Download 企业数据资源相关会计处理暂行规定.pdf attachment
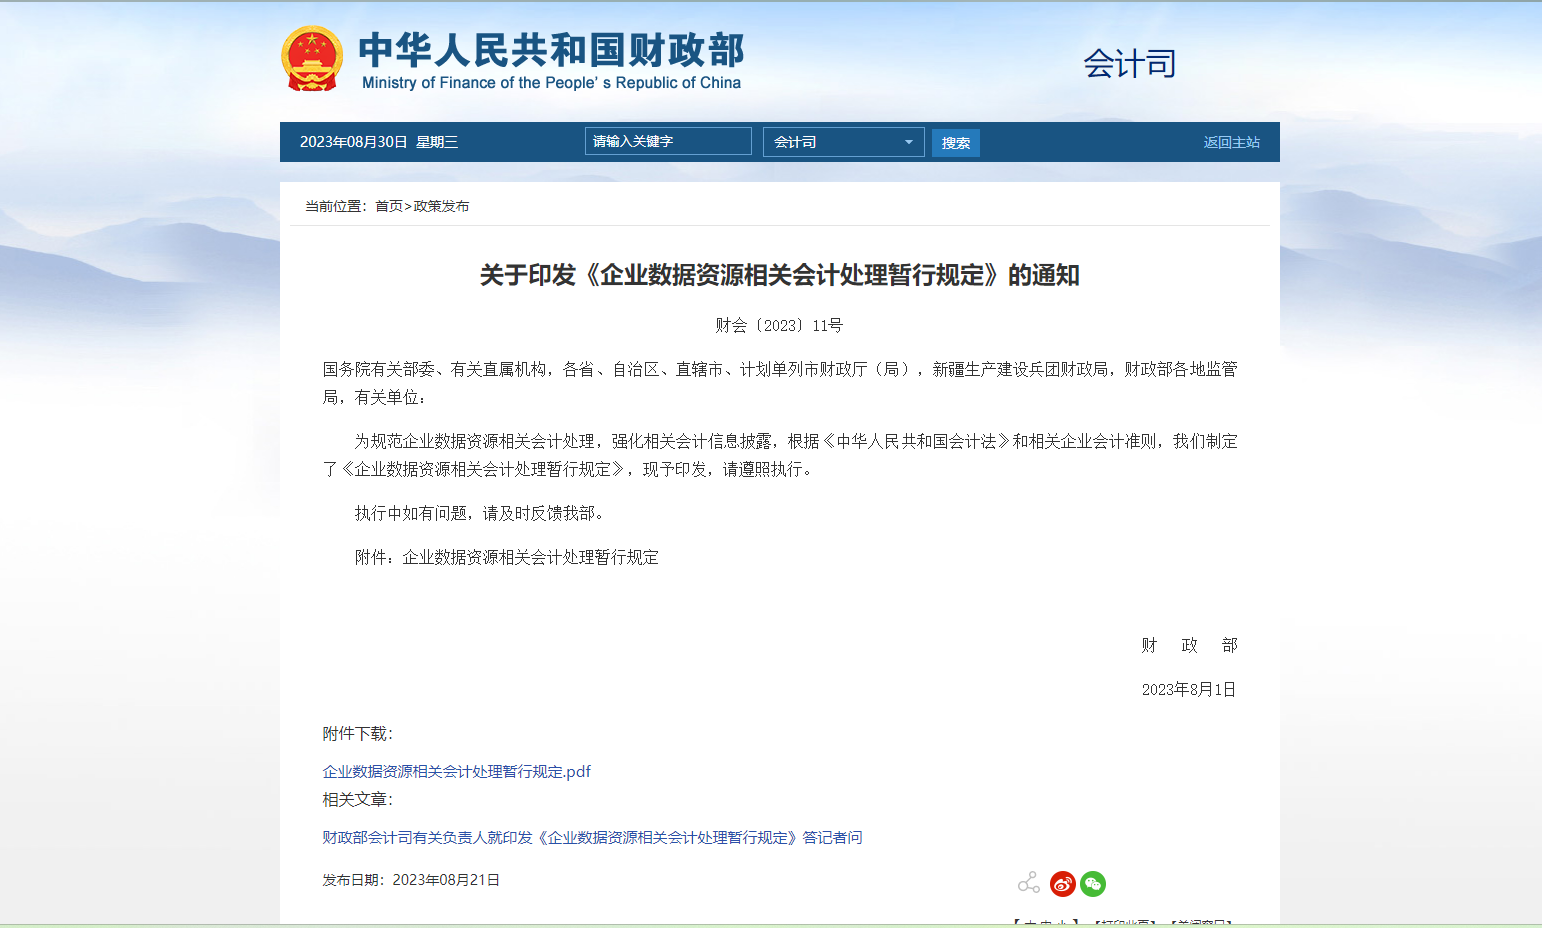The image size is (1542, 928). 456,771
